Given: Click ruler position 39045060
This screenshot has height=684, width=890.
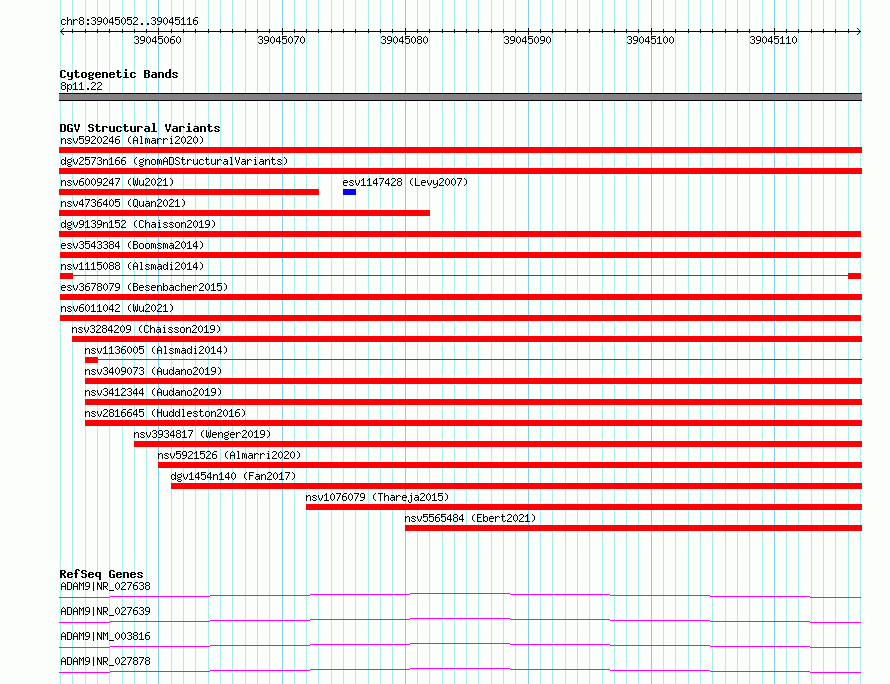Looking at the screenshot, I should (x=157, y=40).
